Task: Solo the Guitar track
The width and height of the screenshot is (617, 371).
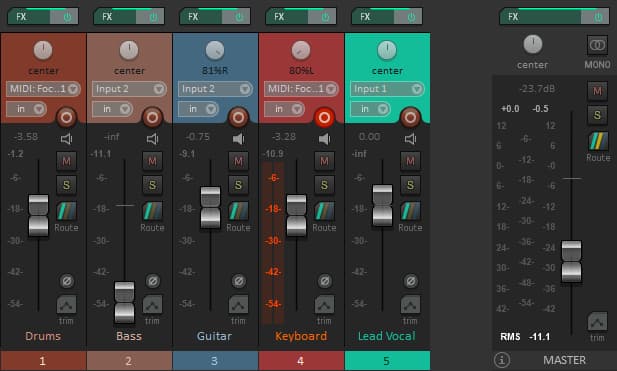Action: (x=238, y=185)
